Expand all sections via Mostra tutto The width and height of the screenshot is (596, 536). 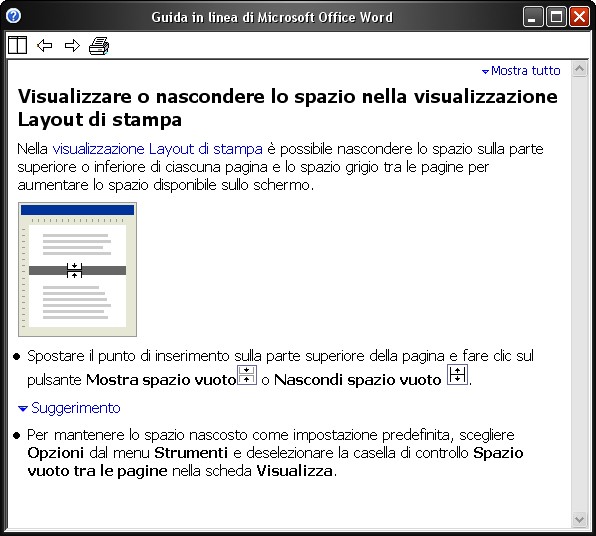521,71
